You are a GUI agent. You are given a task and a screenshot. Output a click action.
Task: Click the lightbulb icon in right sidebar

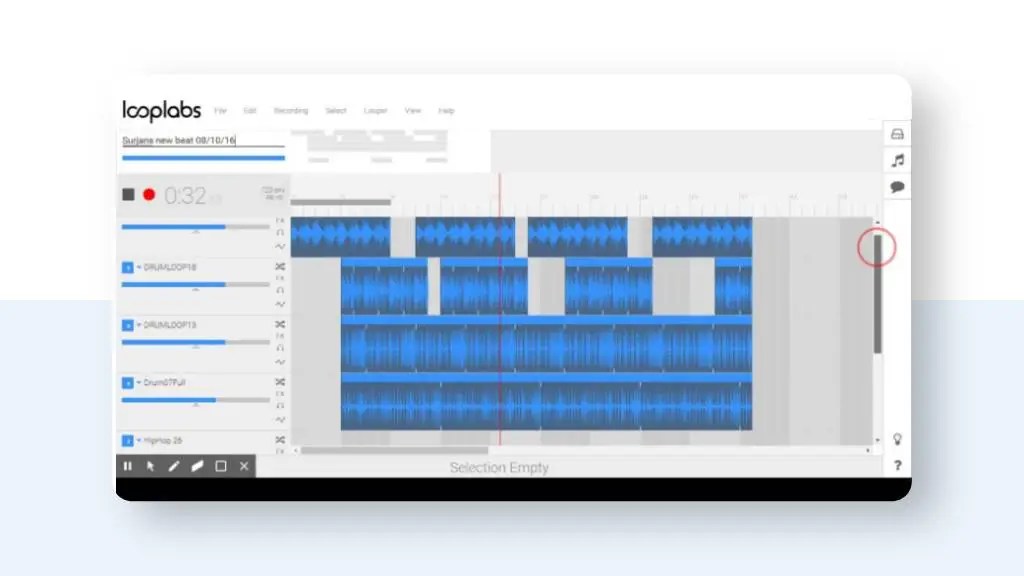pos(897,437)
